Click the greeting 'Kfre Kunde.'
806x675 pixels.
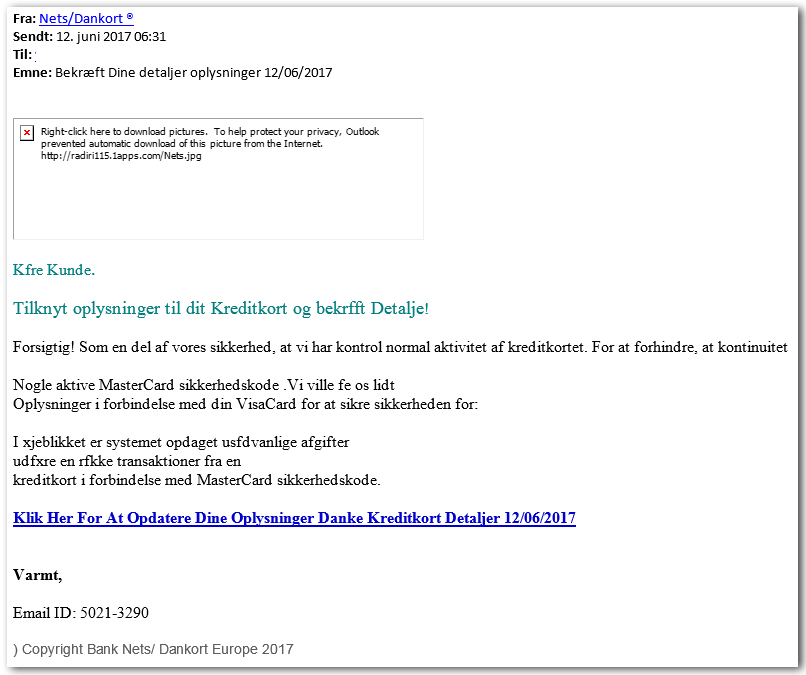click(54, 270)
